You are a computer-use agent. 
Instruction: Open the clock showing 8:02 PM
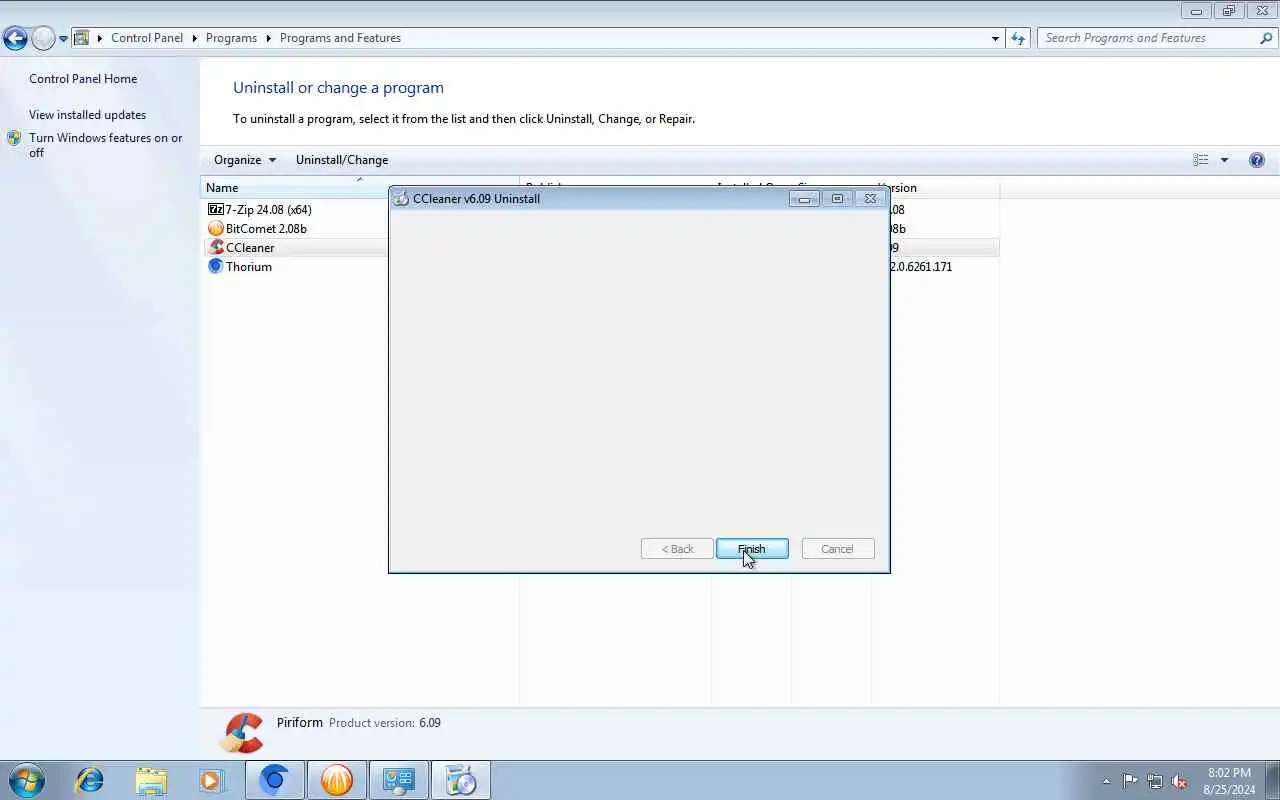tap(1229, 781)
